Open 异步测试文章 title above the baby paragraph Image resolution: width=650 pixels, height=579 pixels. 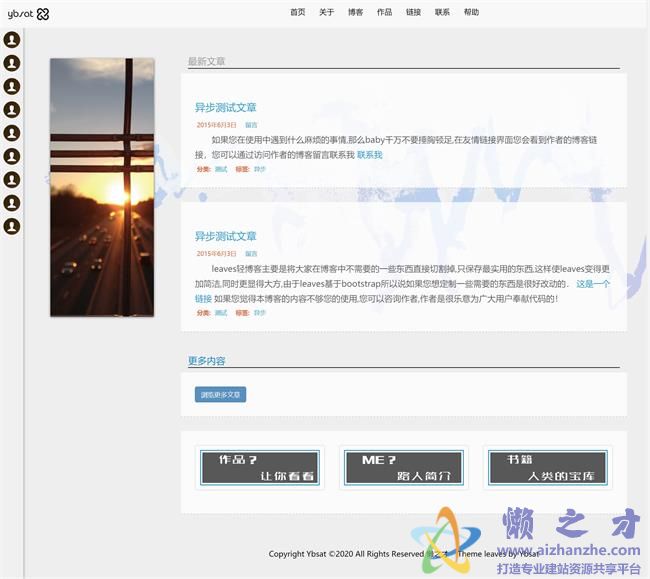pyautogui.click(x=226, y=108)
